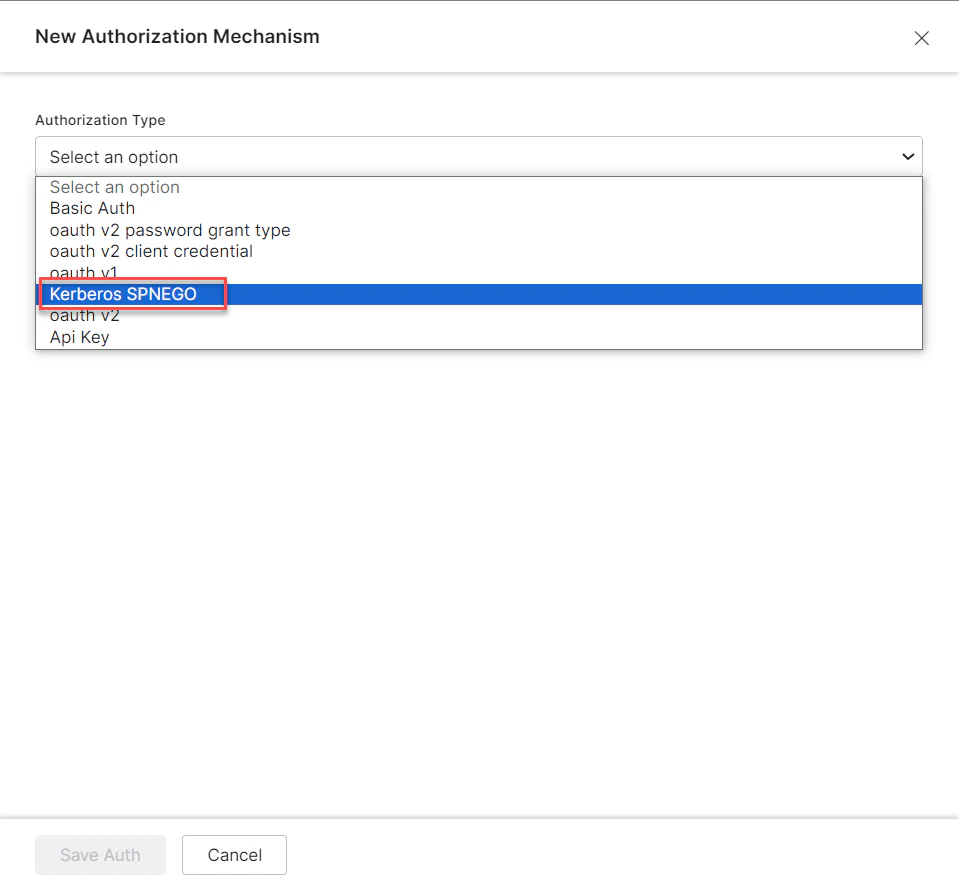Click the Save Auth button
The height and width of the screenshot is (890, 959).
[x=100, y=855]
